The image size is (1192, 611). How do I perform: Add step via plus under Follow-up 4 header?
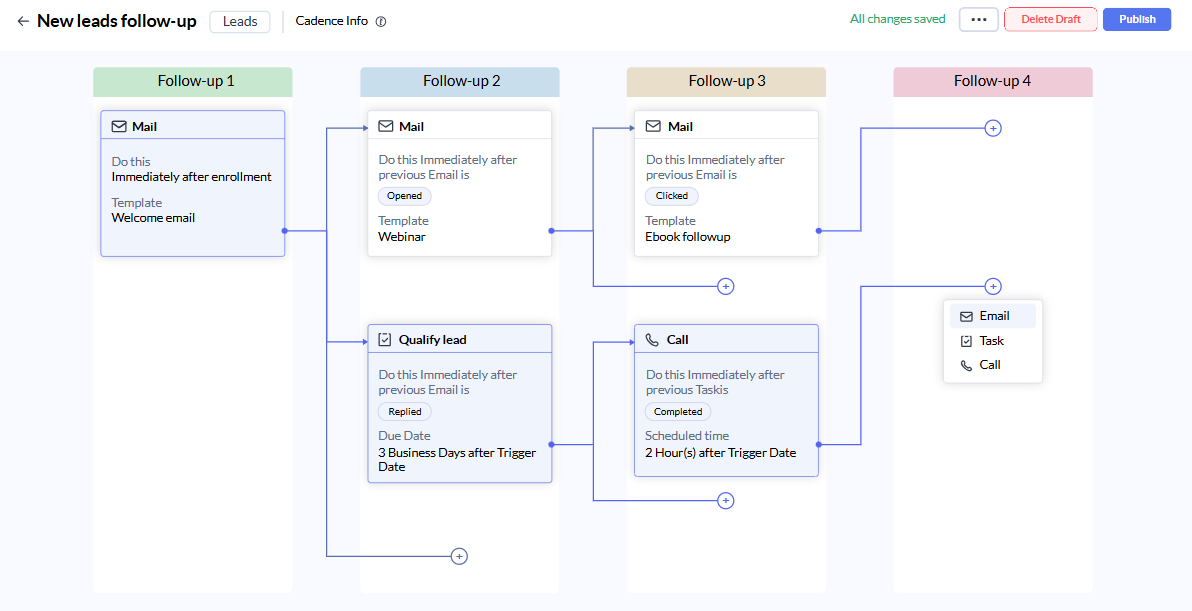993,128
